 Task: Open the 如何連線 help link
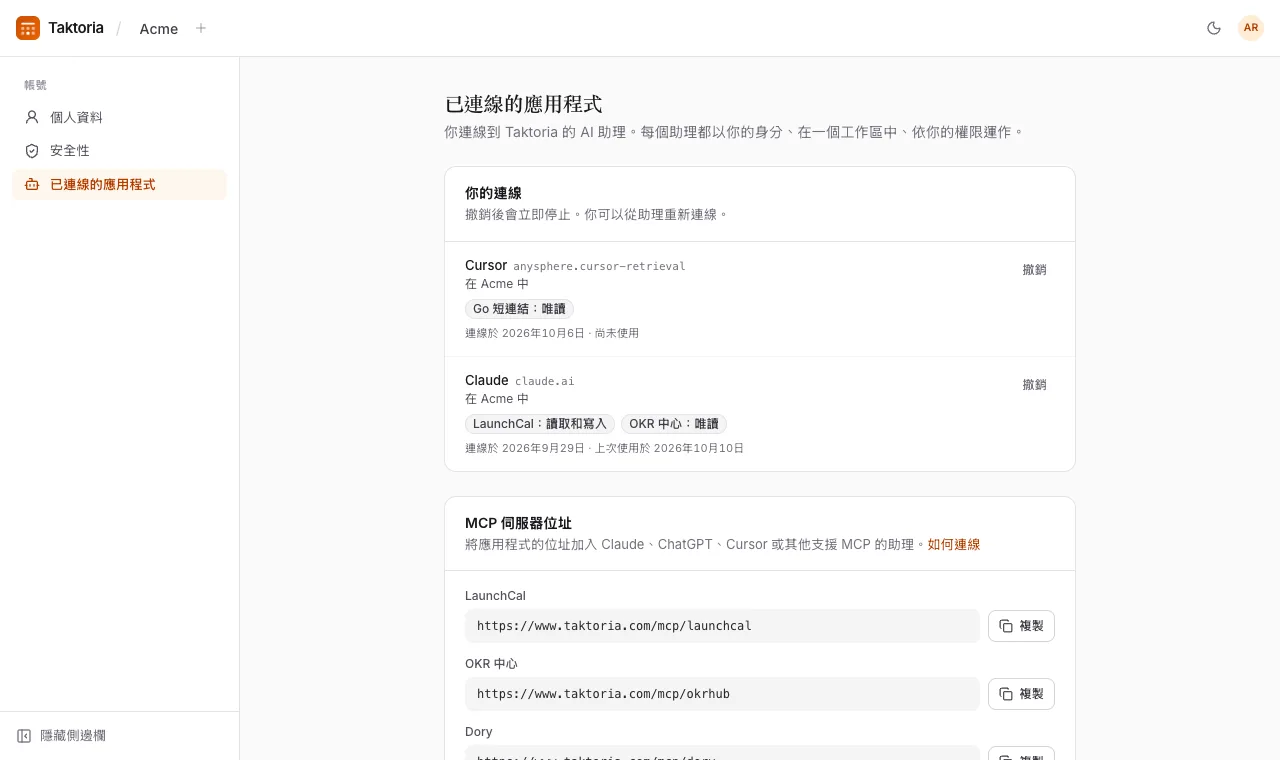[954, 544]
